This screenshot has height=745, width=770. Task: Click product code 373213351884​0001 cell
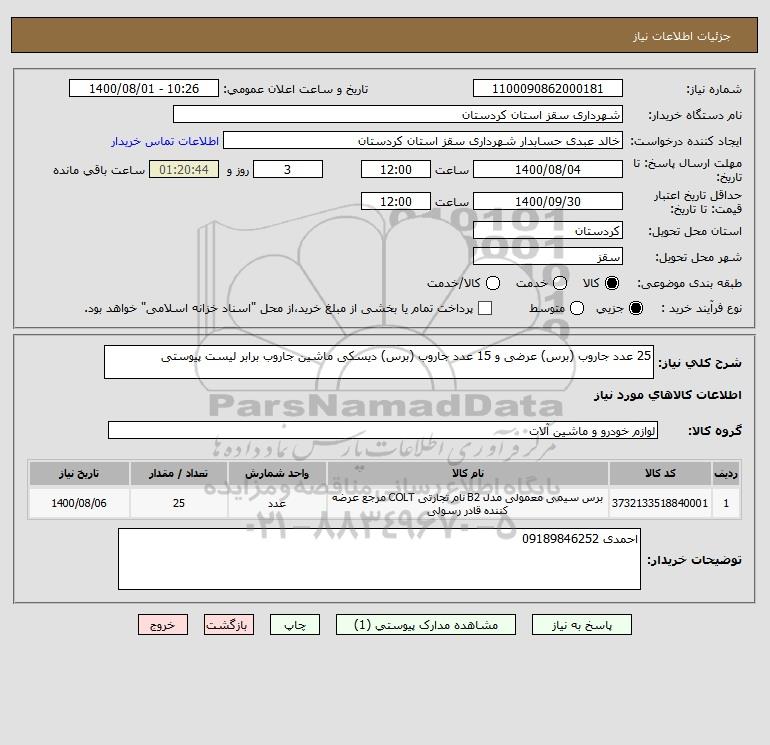[x=660, y=503]
